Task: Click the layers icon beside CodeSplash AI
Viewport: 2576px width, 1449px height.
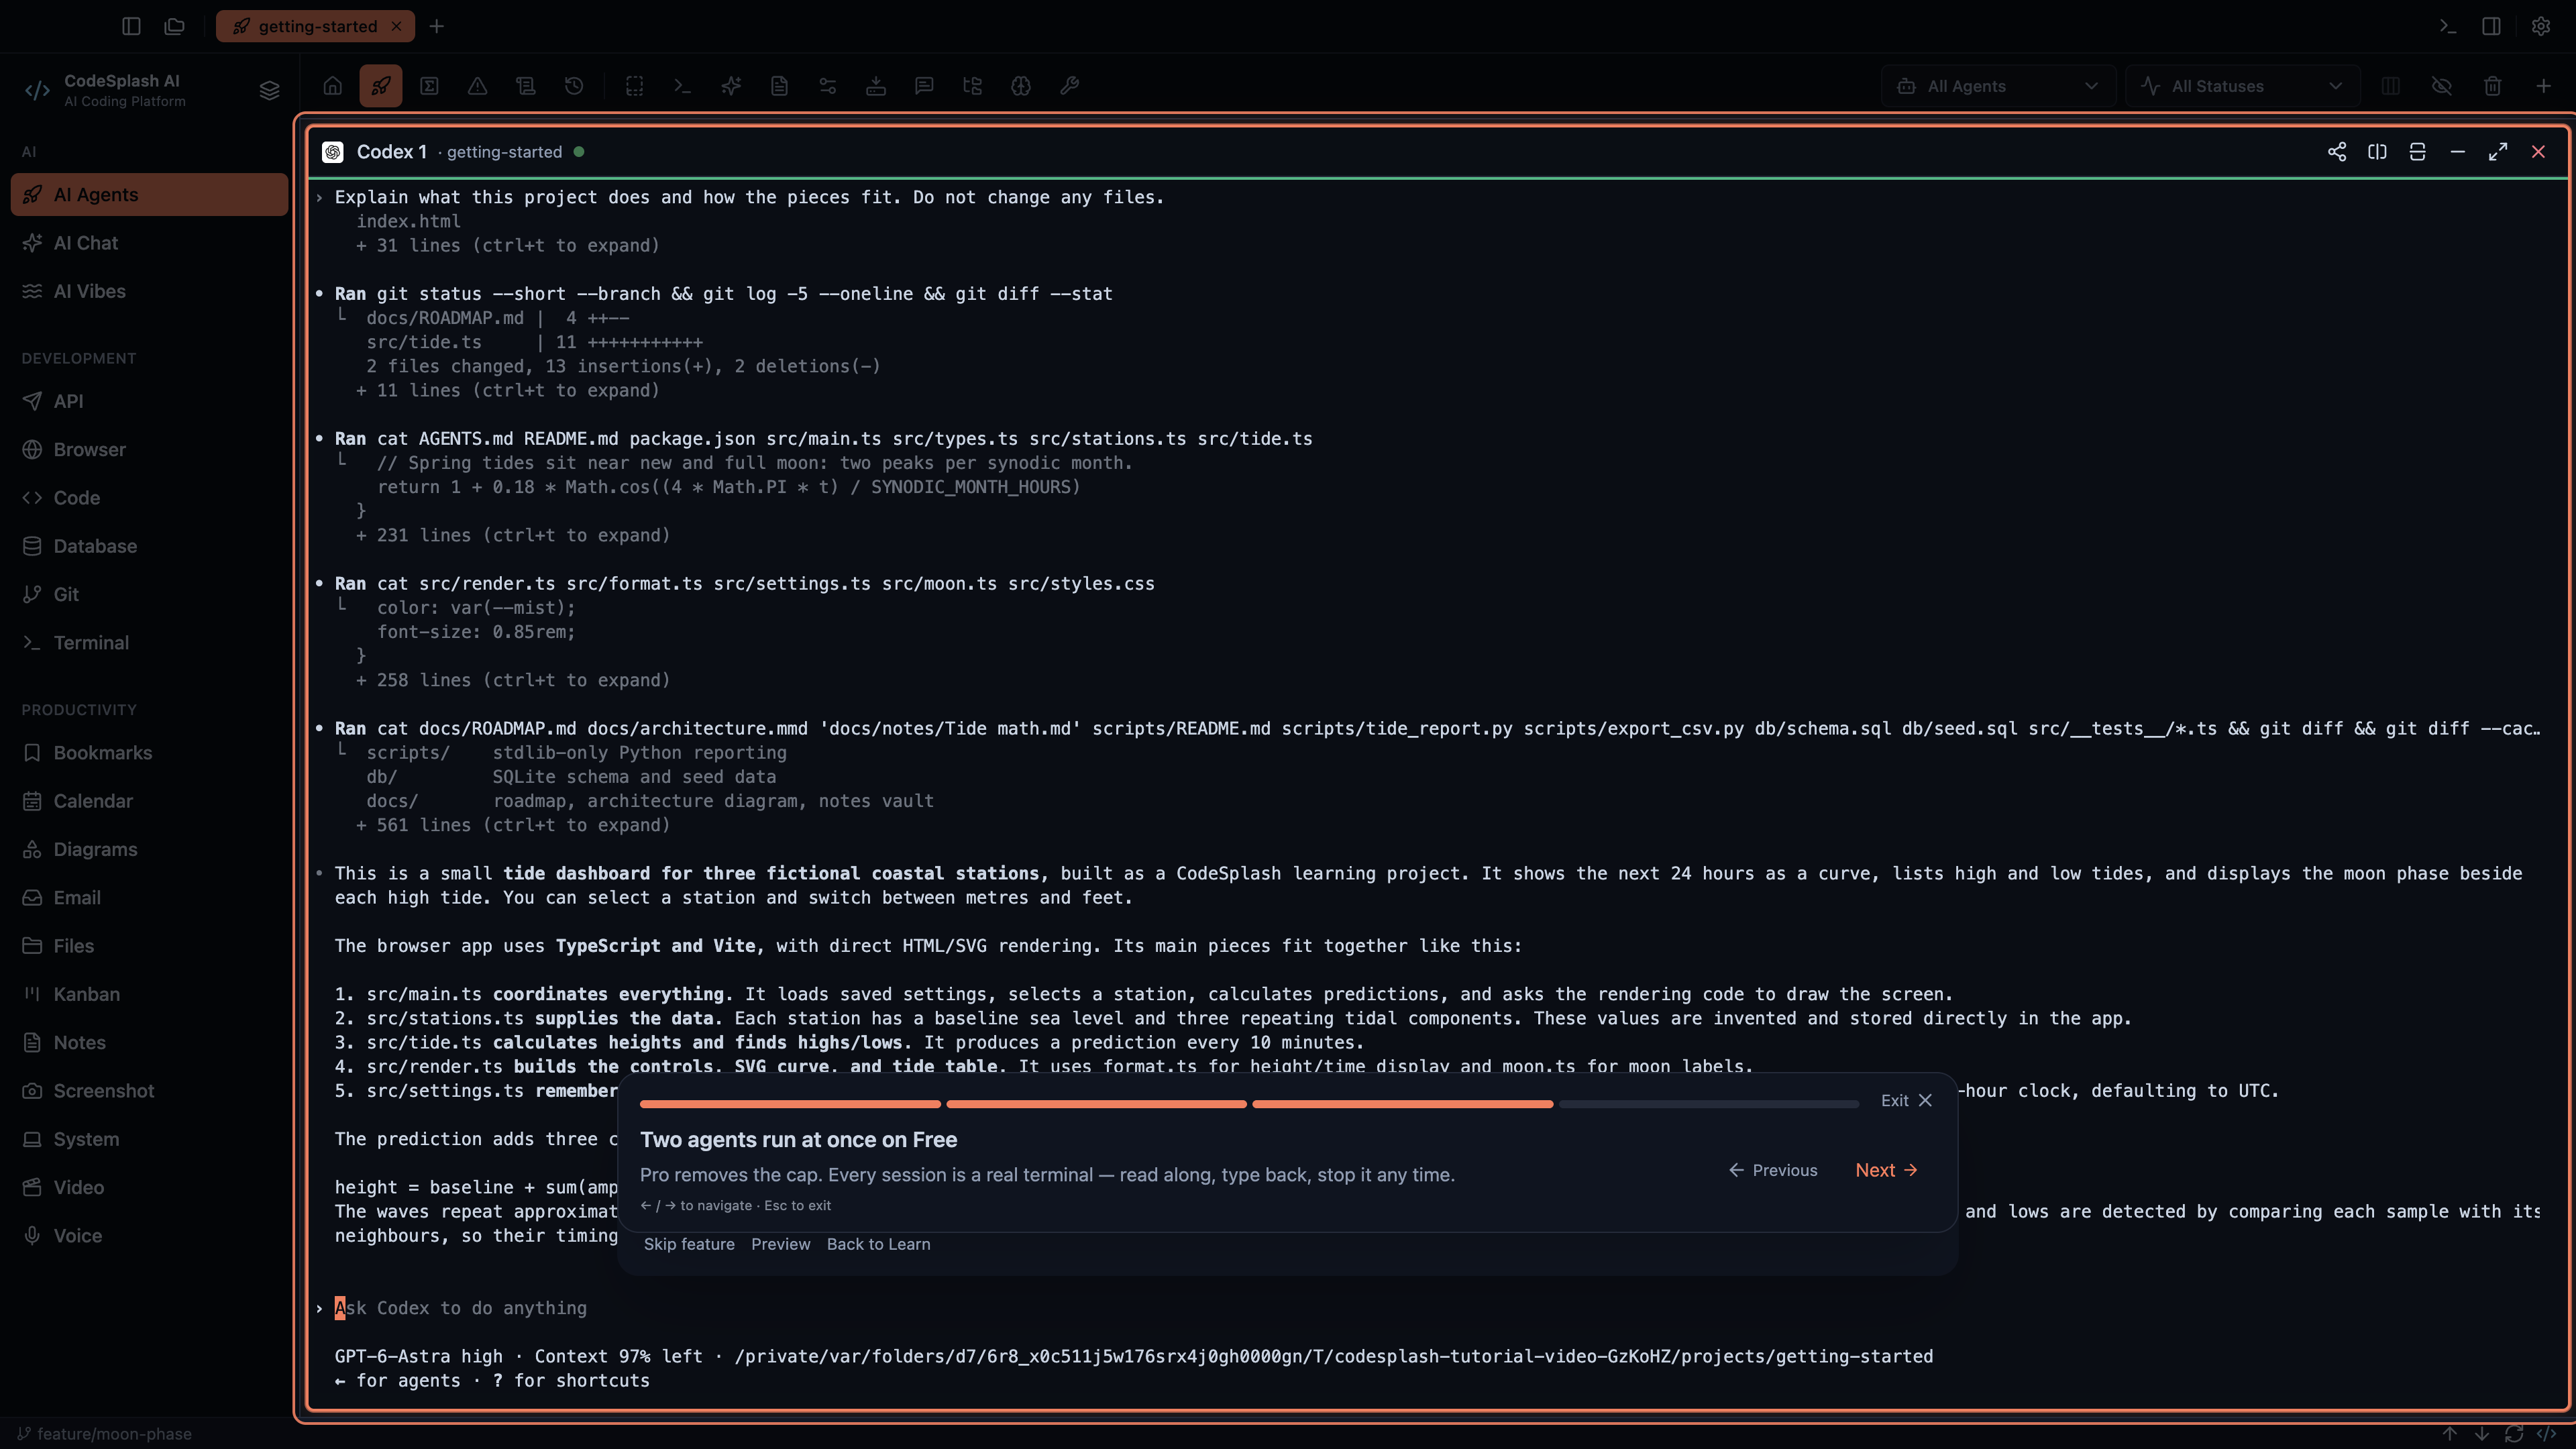Action: [269, 90]
